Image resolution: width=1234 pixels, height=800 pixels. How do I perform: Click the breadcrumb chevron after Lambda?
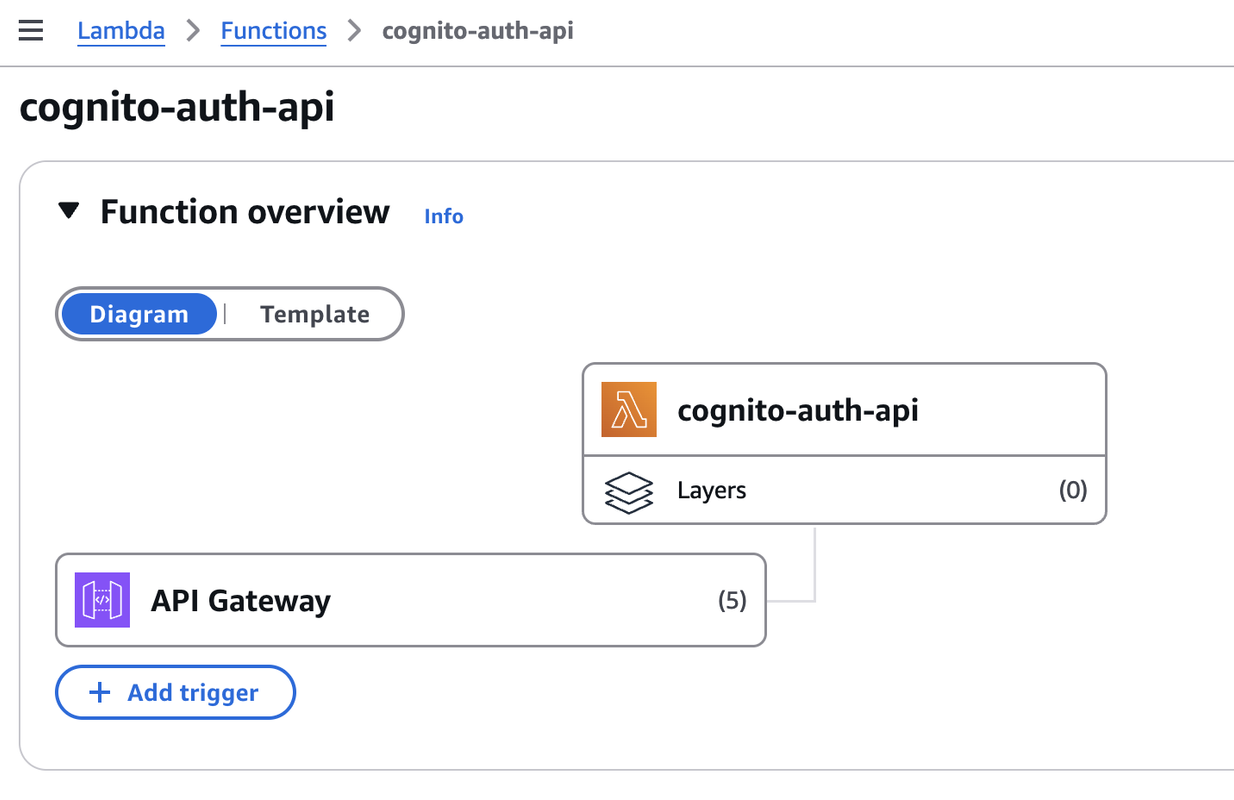pyautogui.click(x=192, y=30)
